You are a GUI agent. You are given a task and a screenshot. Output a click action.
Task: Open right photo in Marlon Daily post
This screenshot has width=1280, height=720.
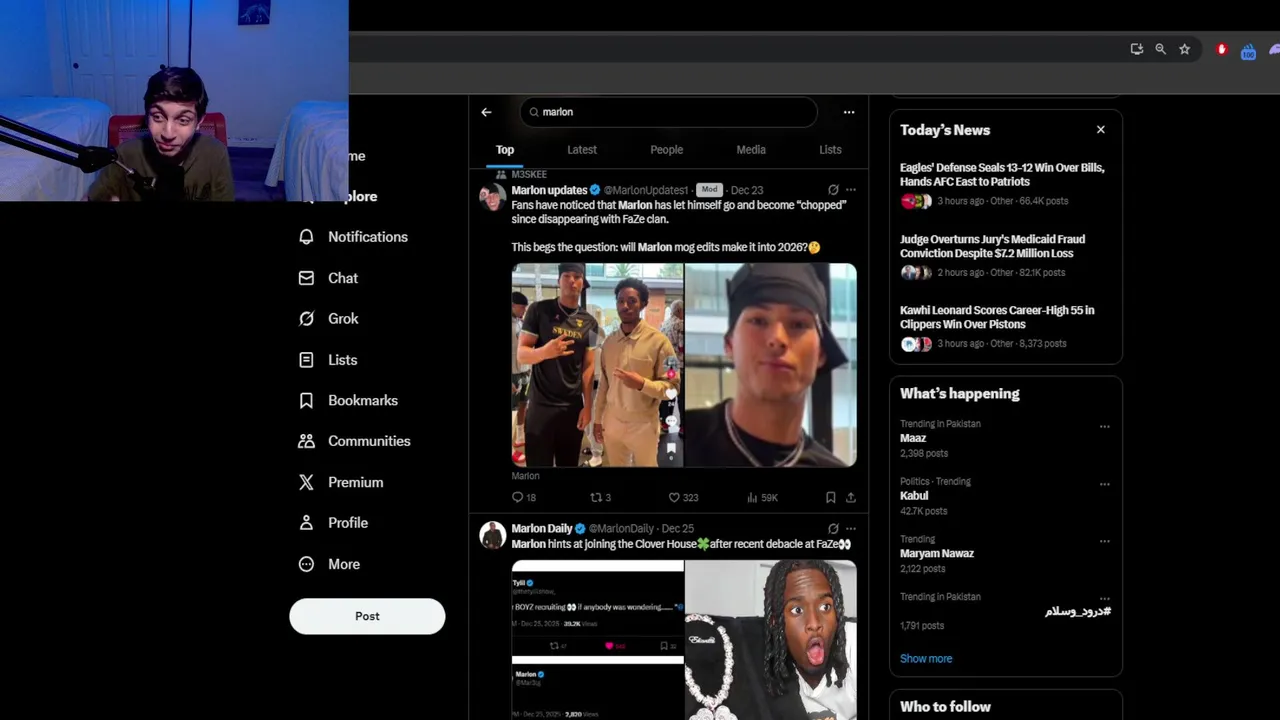click(x=771, y=640)
